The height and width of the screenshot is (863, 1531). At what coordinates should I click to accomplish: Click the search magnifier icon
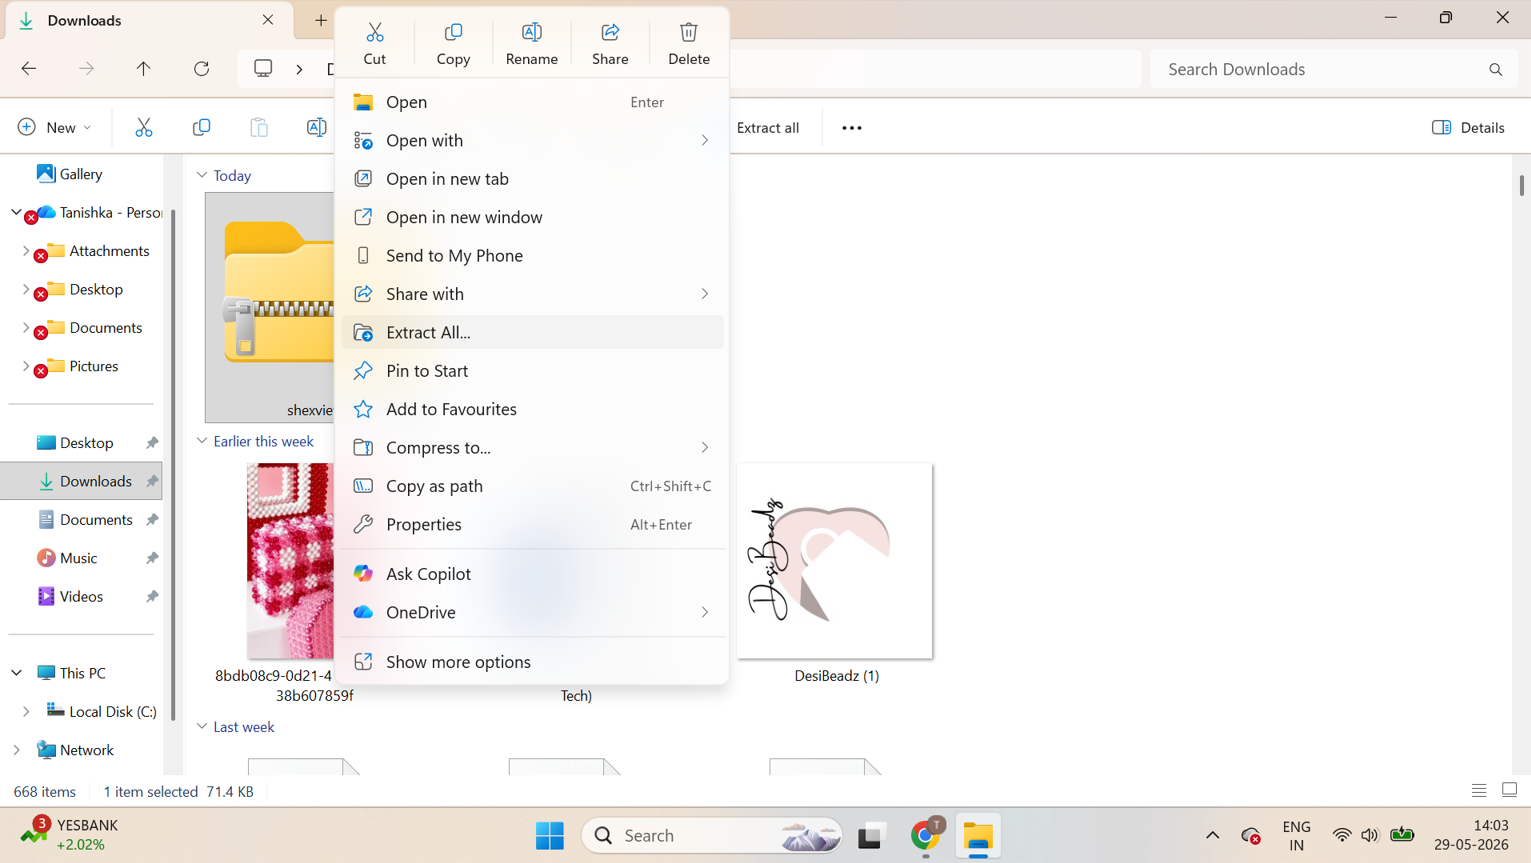pos(1496,69)
